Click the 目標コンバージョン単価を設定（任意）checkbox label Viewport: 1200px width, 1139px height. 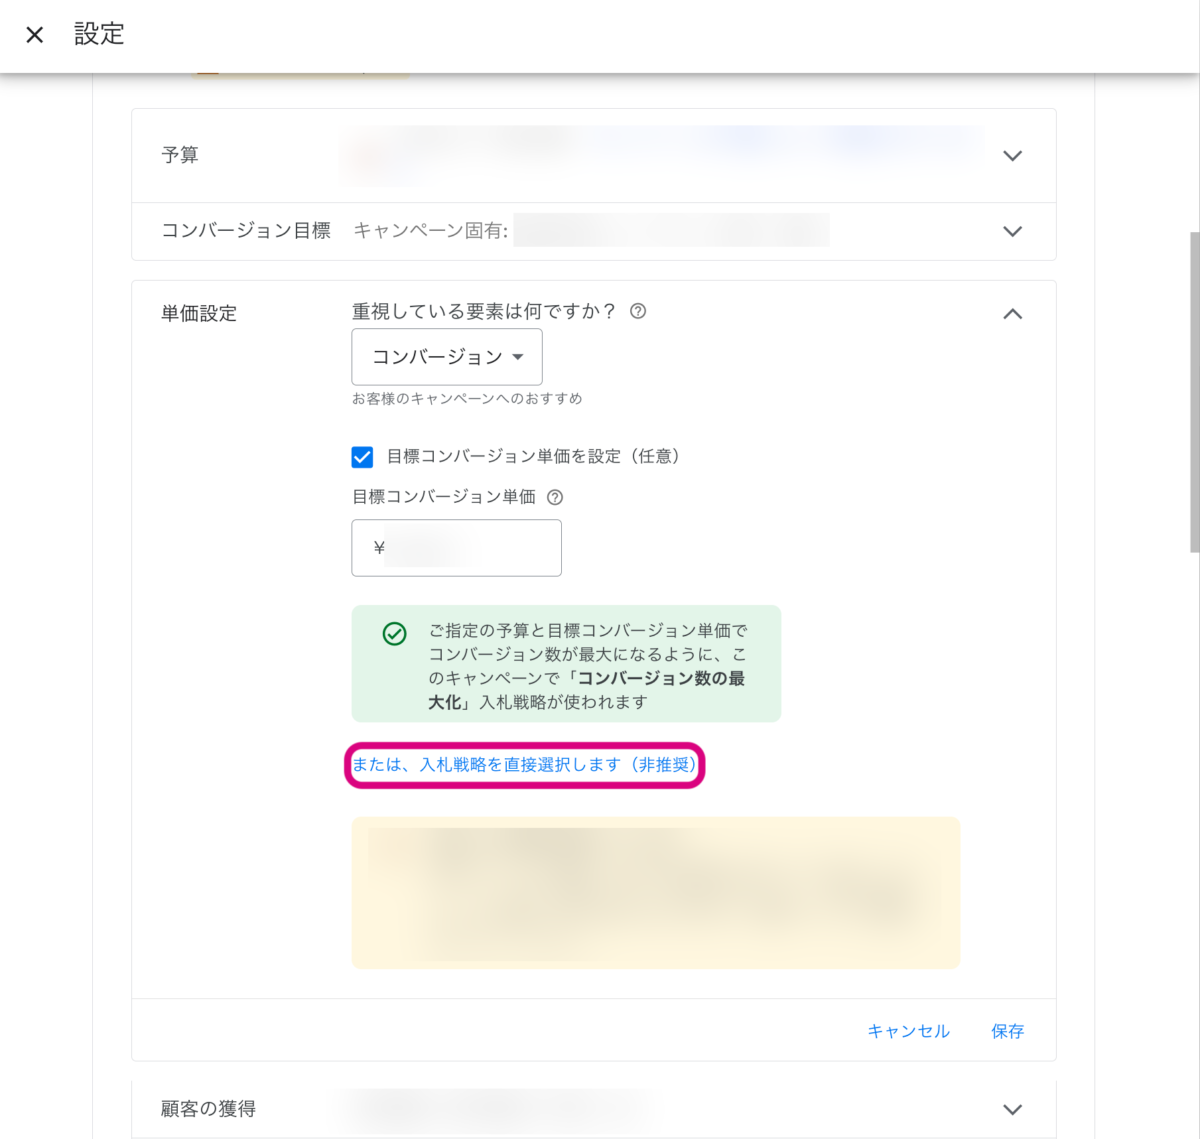point(533,457)
